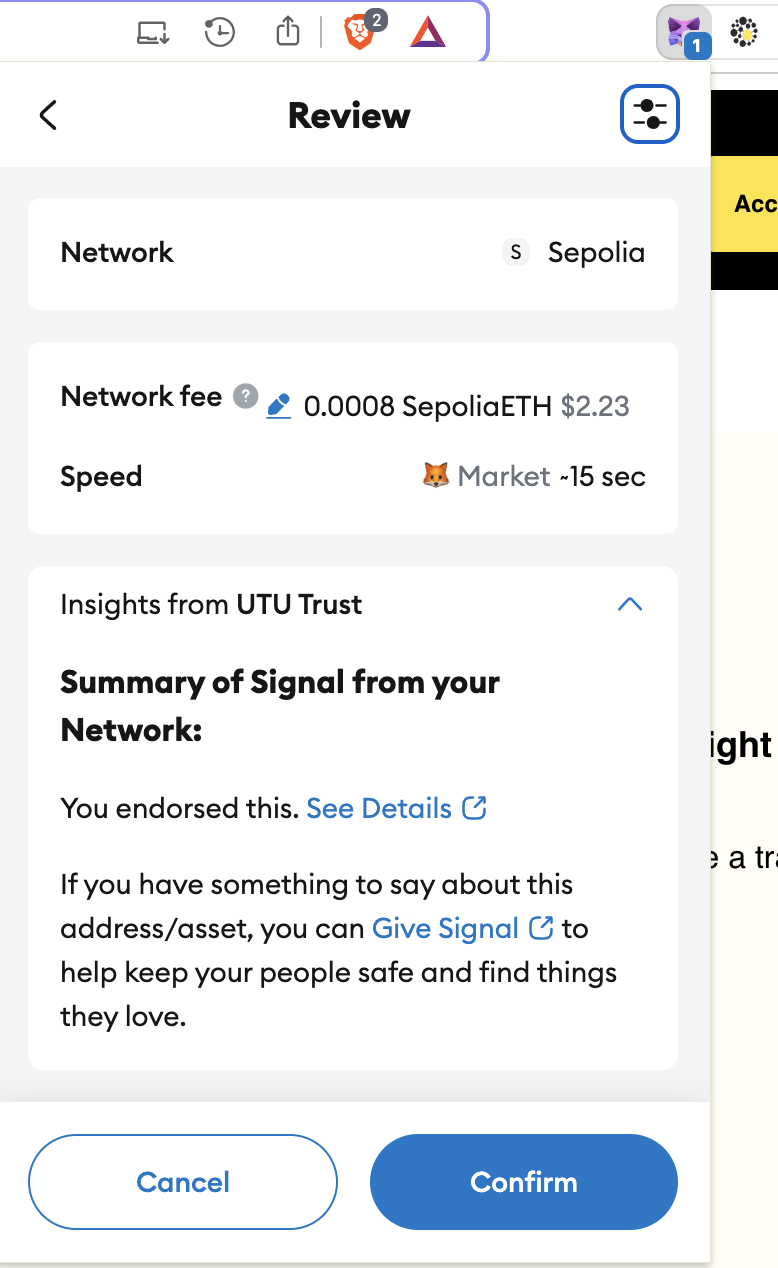
Task: Click the install app icon in address bar
Action: click(153, 33)
